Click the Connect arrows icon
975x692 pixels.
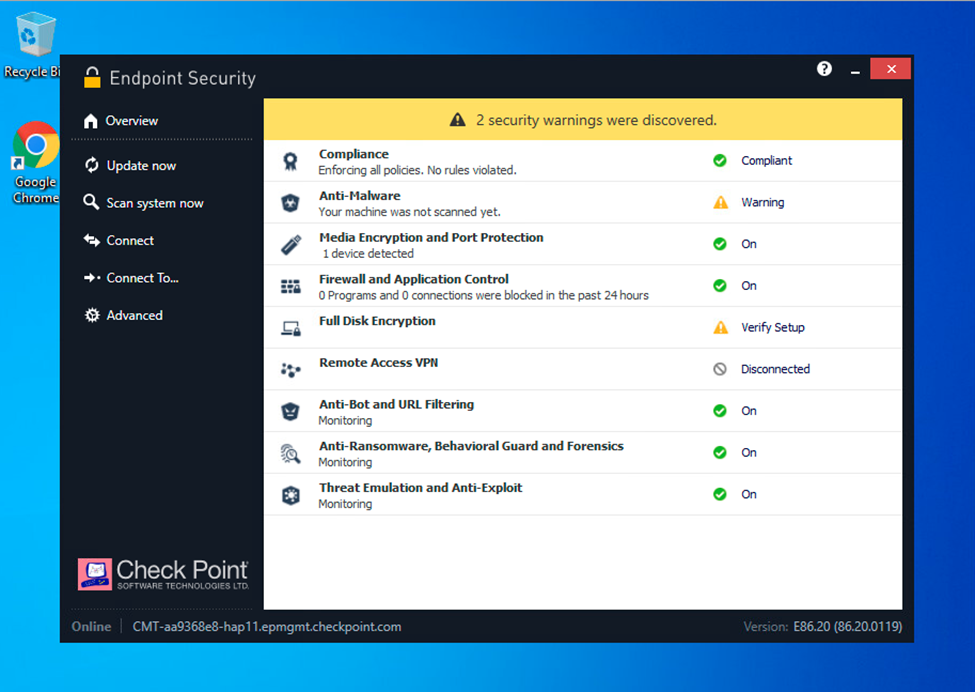(91, 240)
